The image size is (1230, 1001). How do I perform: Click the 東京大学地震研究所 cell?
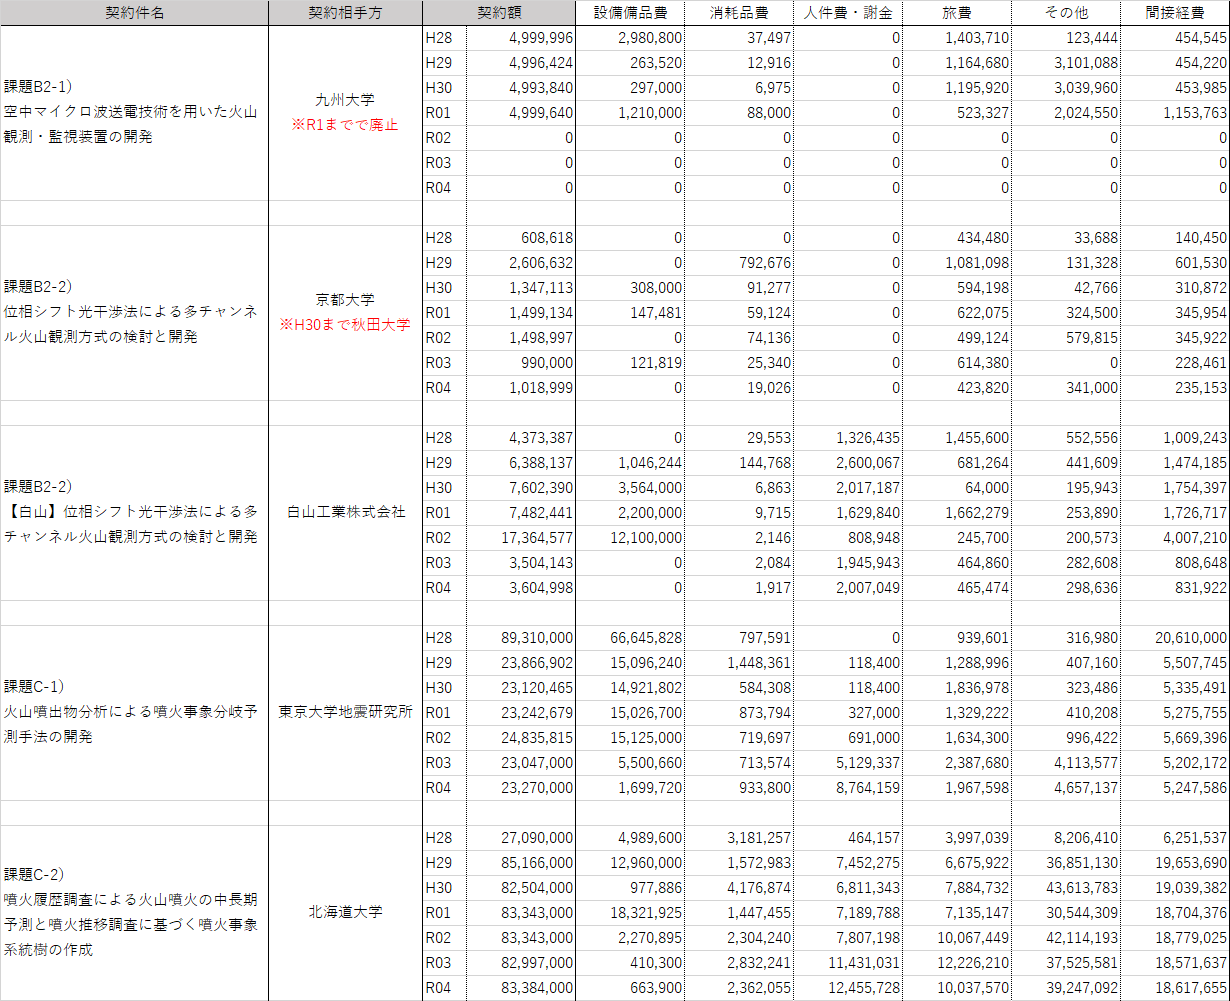[x=345, y=712]
